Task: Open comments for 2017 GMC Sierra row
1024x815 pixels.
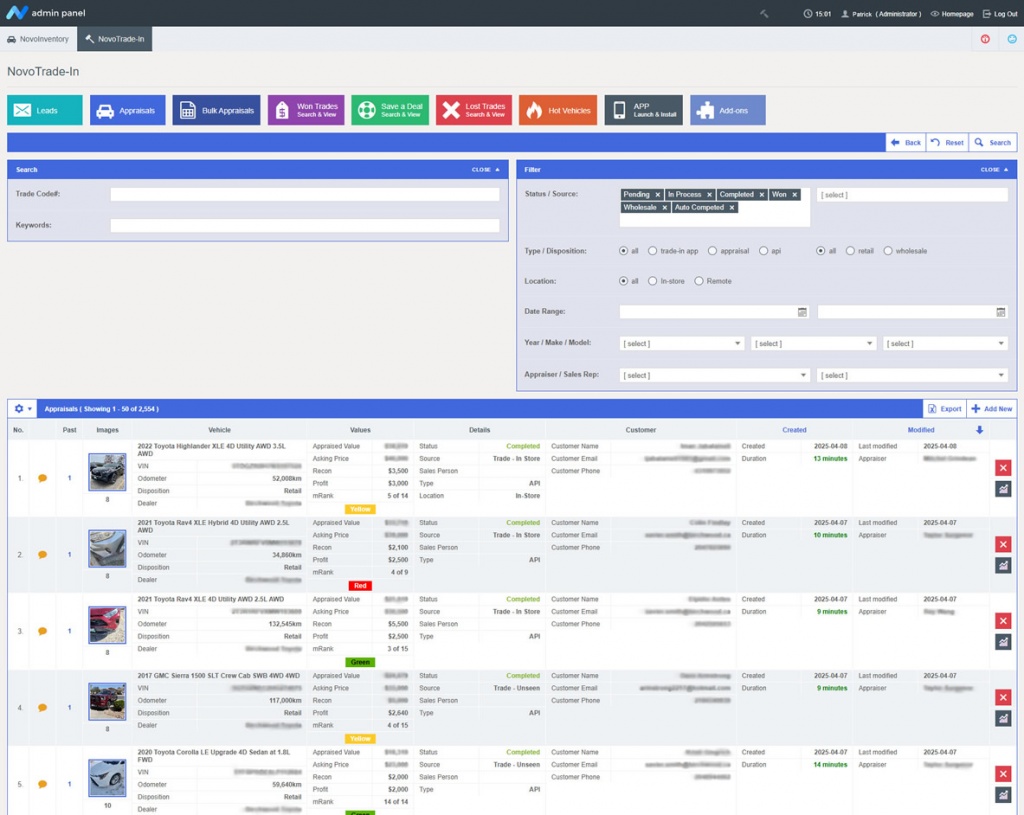Action: [x=42, y=707]
